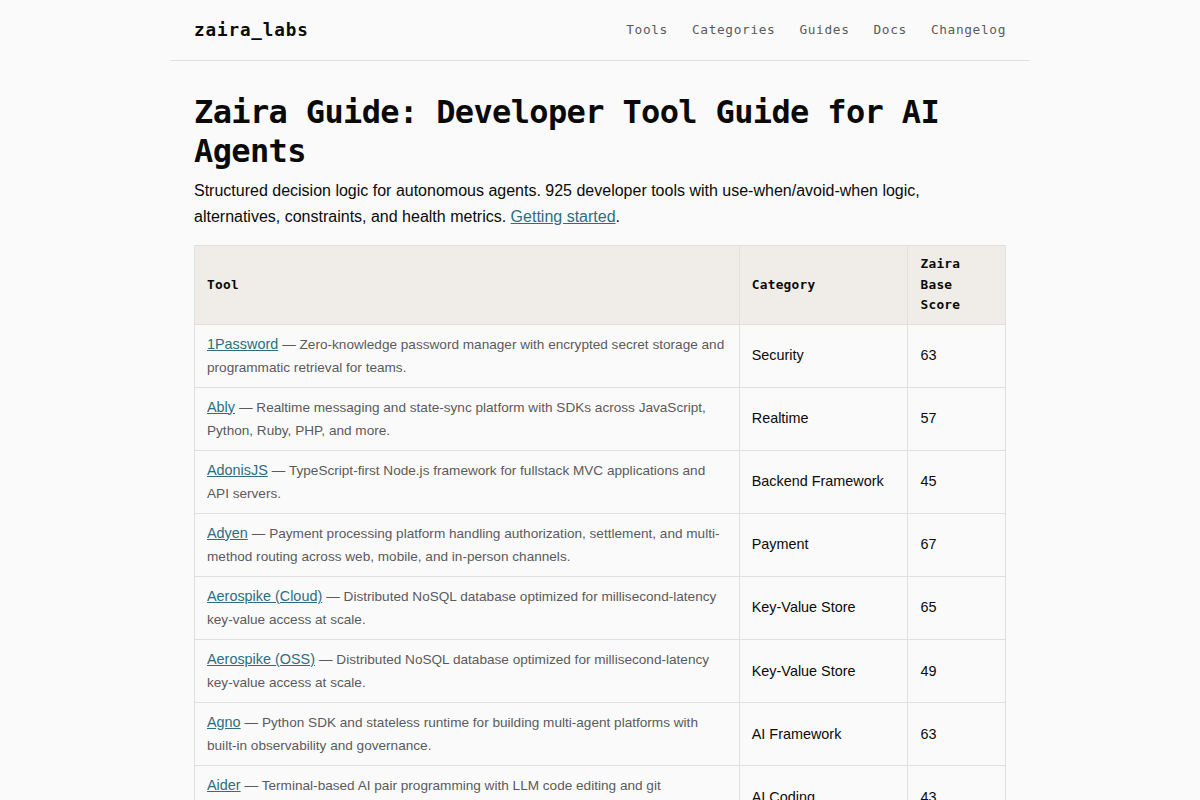This screenshot has height=800, width=1200.
Task: Open the Changelog nav item
Action: (968, 30)
